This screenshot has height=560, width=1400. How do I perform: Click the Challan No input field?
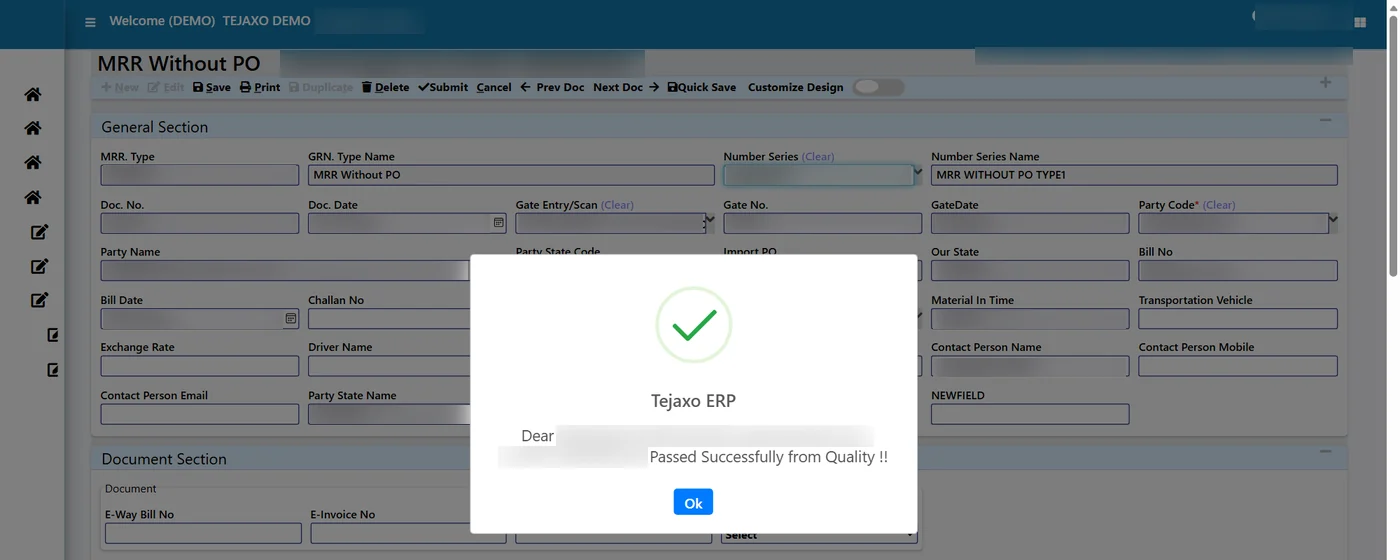point(390,318)
